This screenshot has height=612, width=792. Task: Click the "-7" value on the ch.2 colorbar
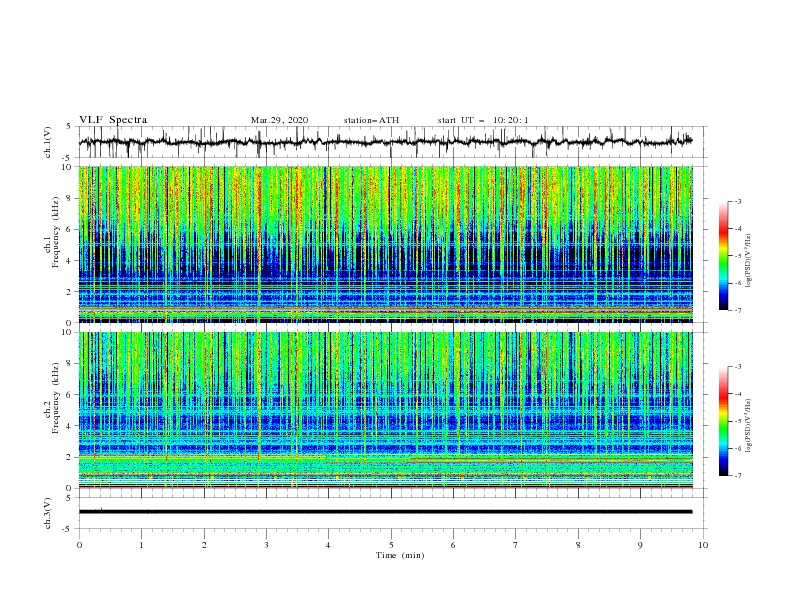pos(737,476)
